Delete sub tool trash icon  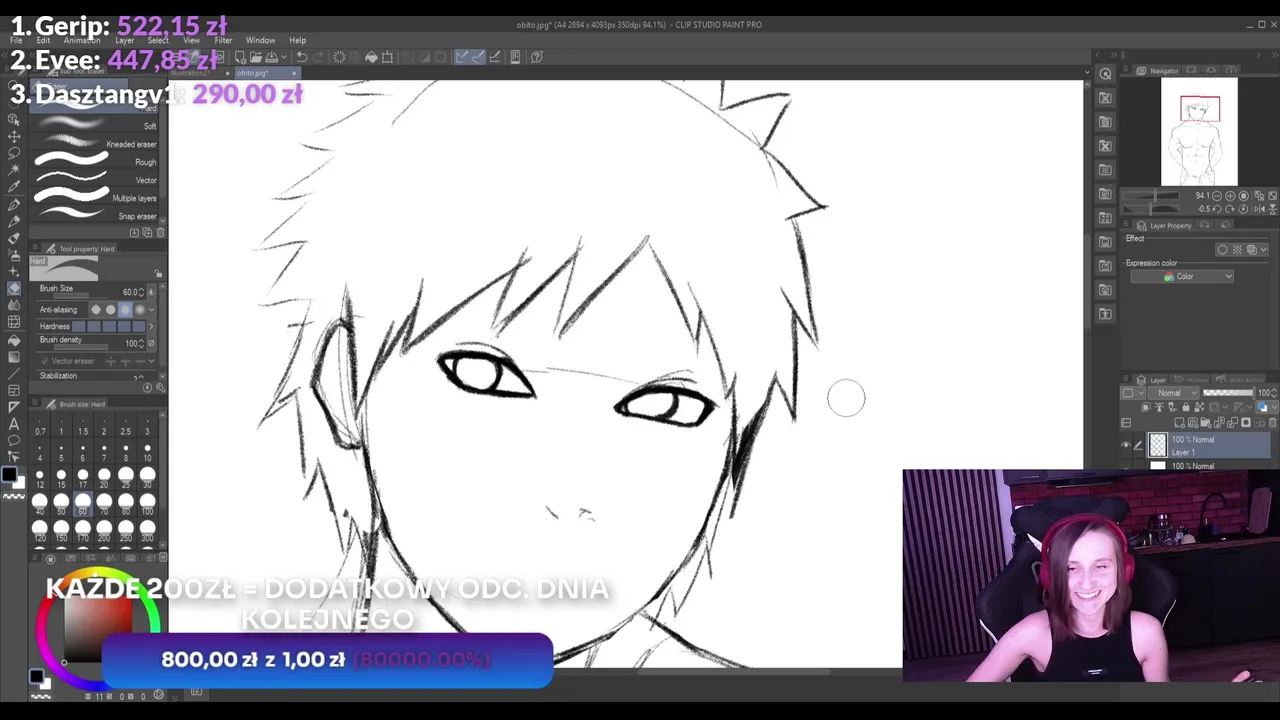161,232
